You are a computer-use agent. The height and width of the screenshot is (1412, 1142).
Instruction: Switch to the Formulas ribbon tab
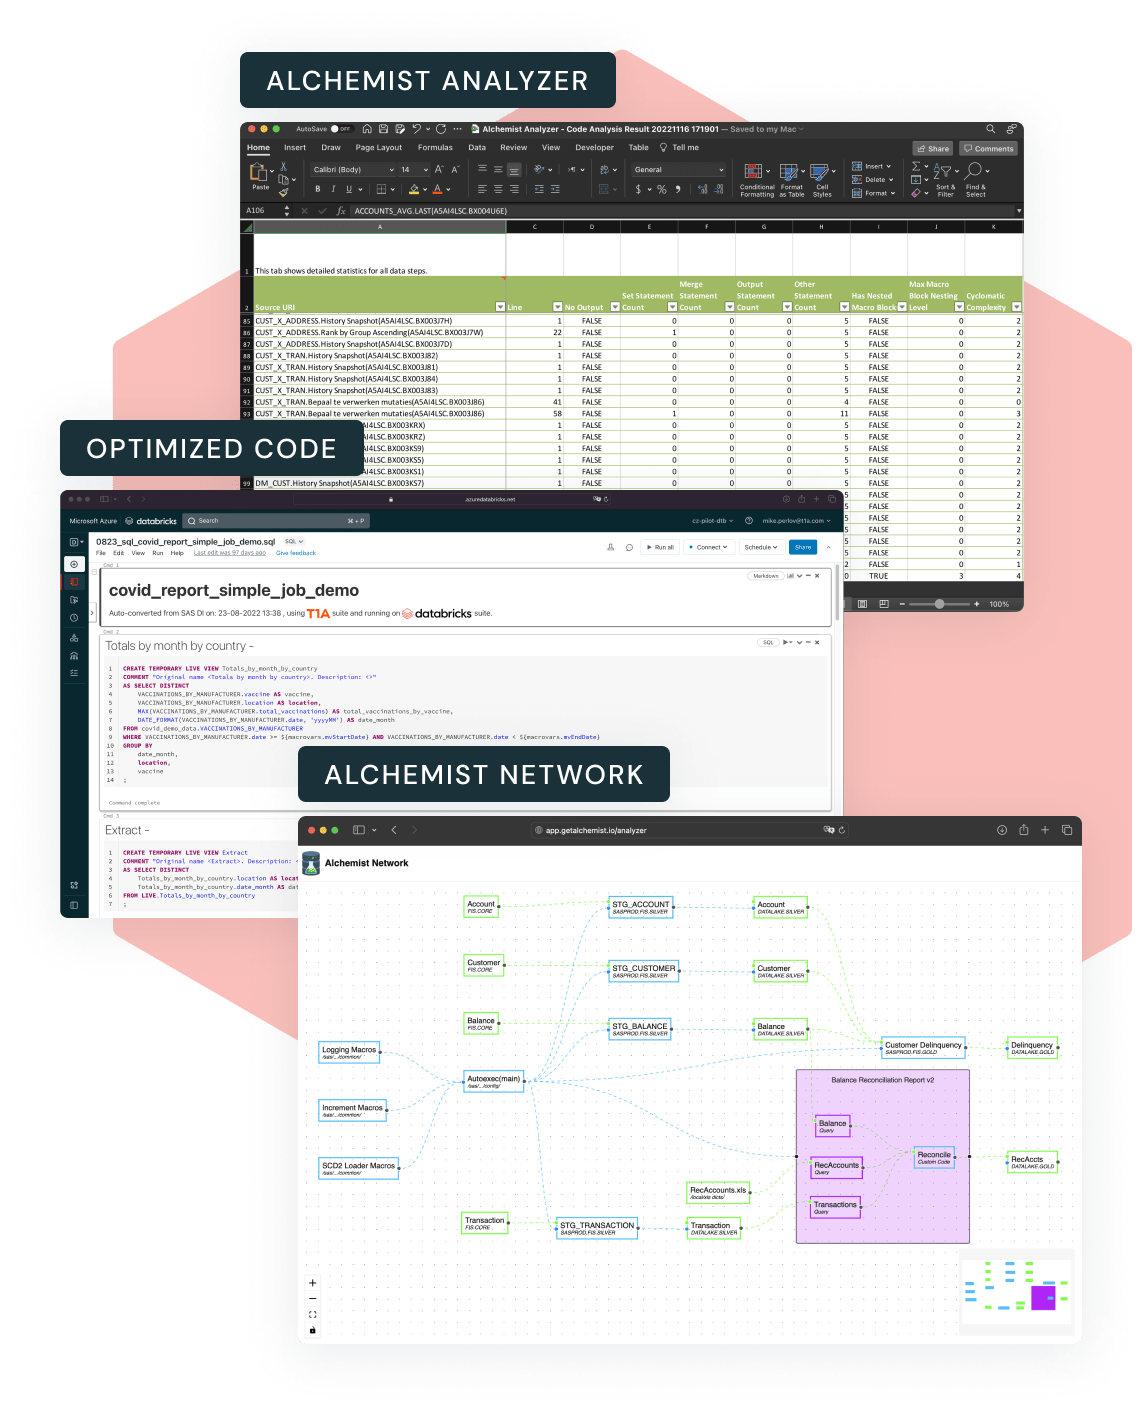[x=435, y=148]
